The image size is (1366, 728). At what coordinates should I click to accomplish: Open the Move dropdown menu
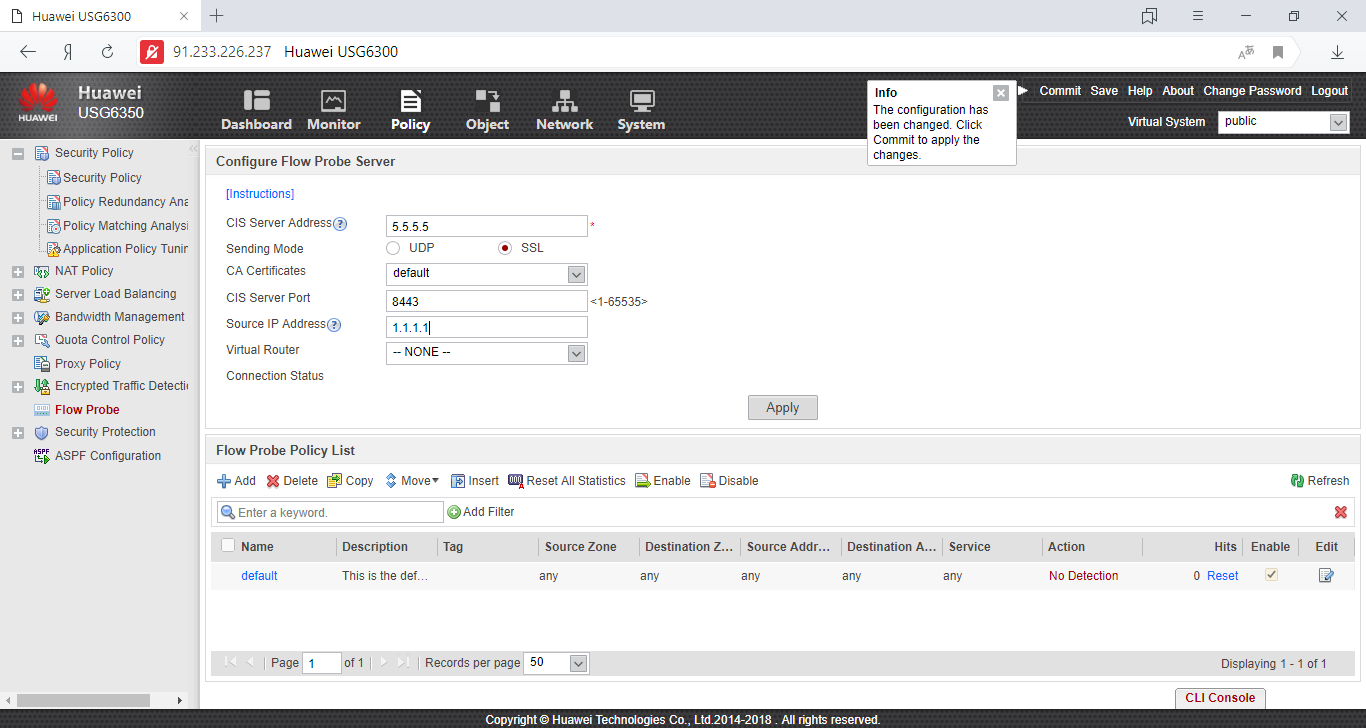click(x=412, y=481)
